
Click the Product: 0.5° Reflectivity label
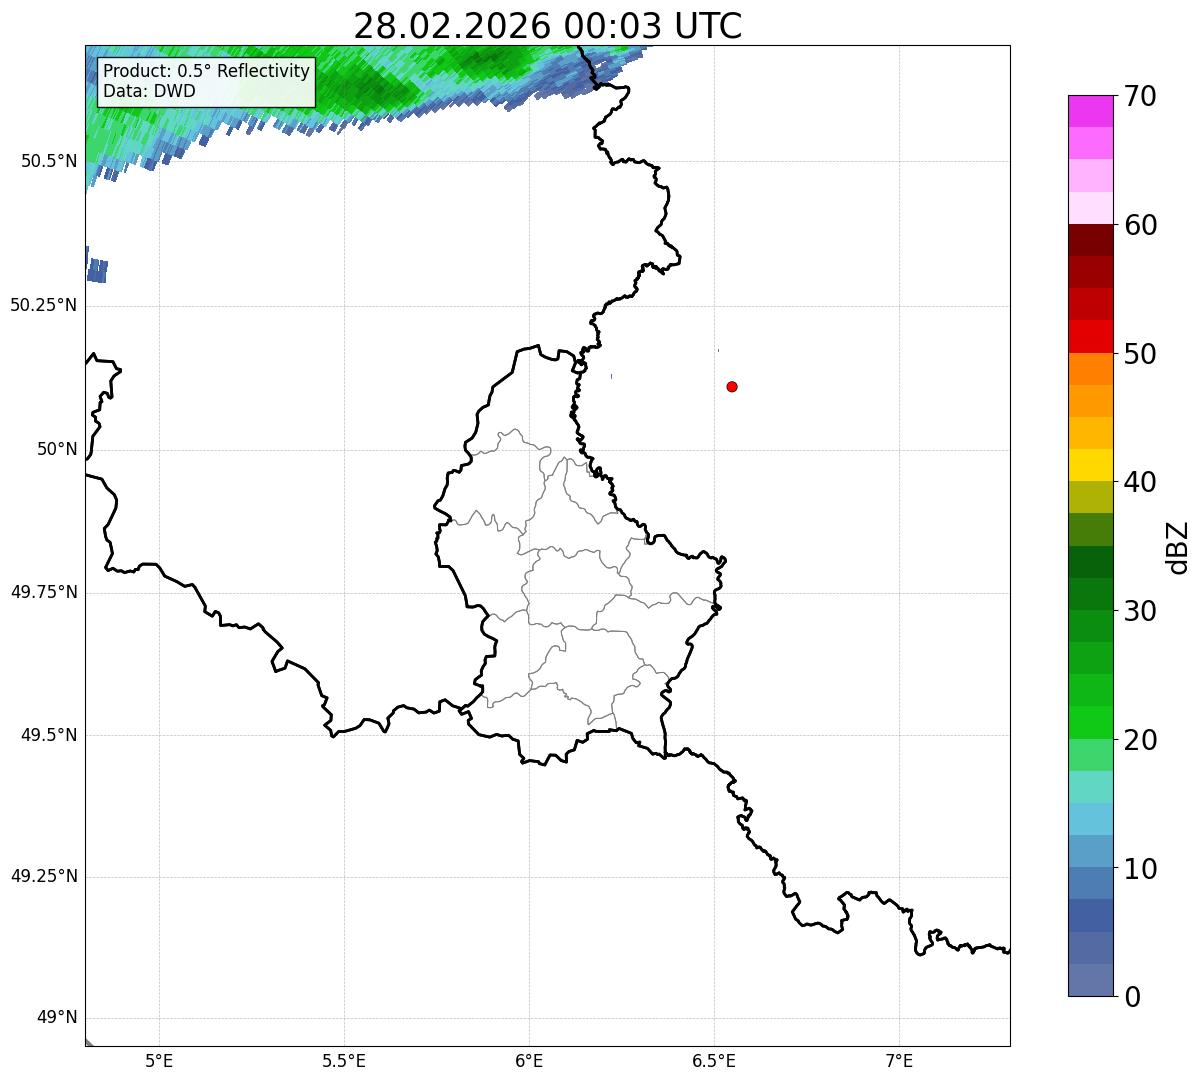pyautogui.click(x=207, y=72)
